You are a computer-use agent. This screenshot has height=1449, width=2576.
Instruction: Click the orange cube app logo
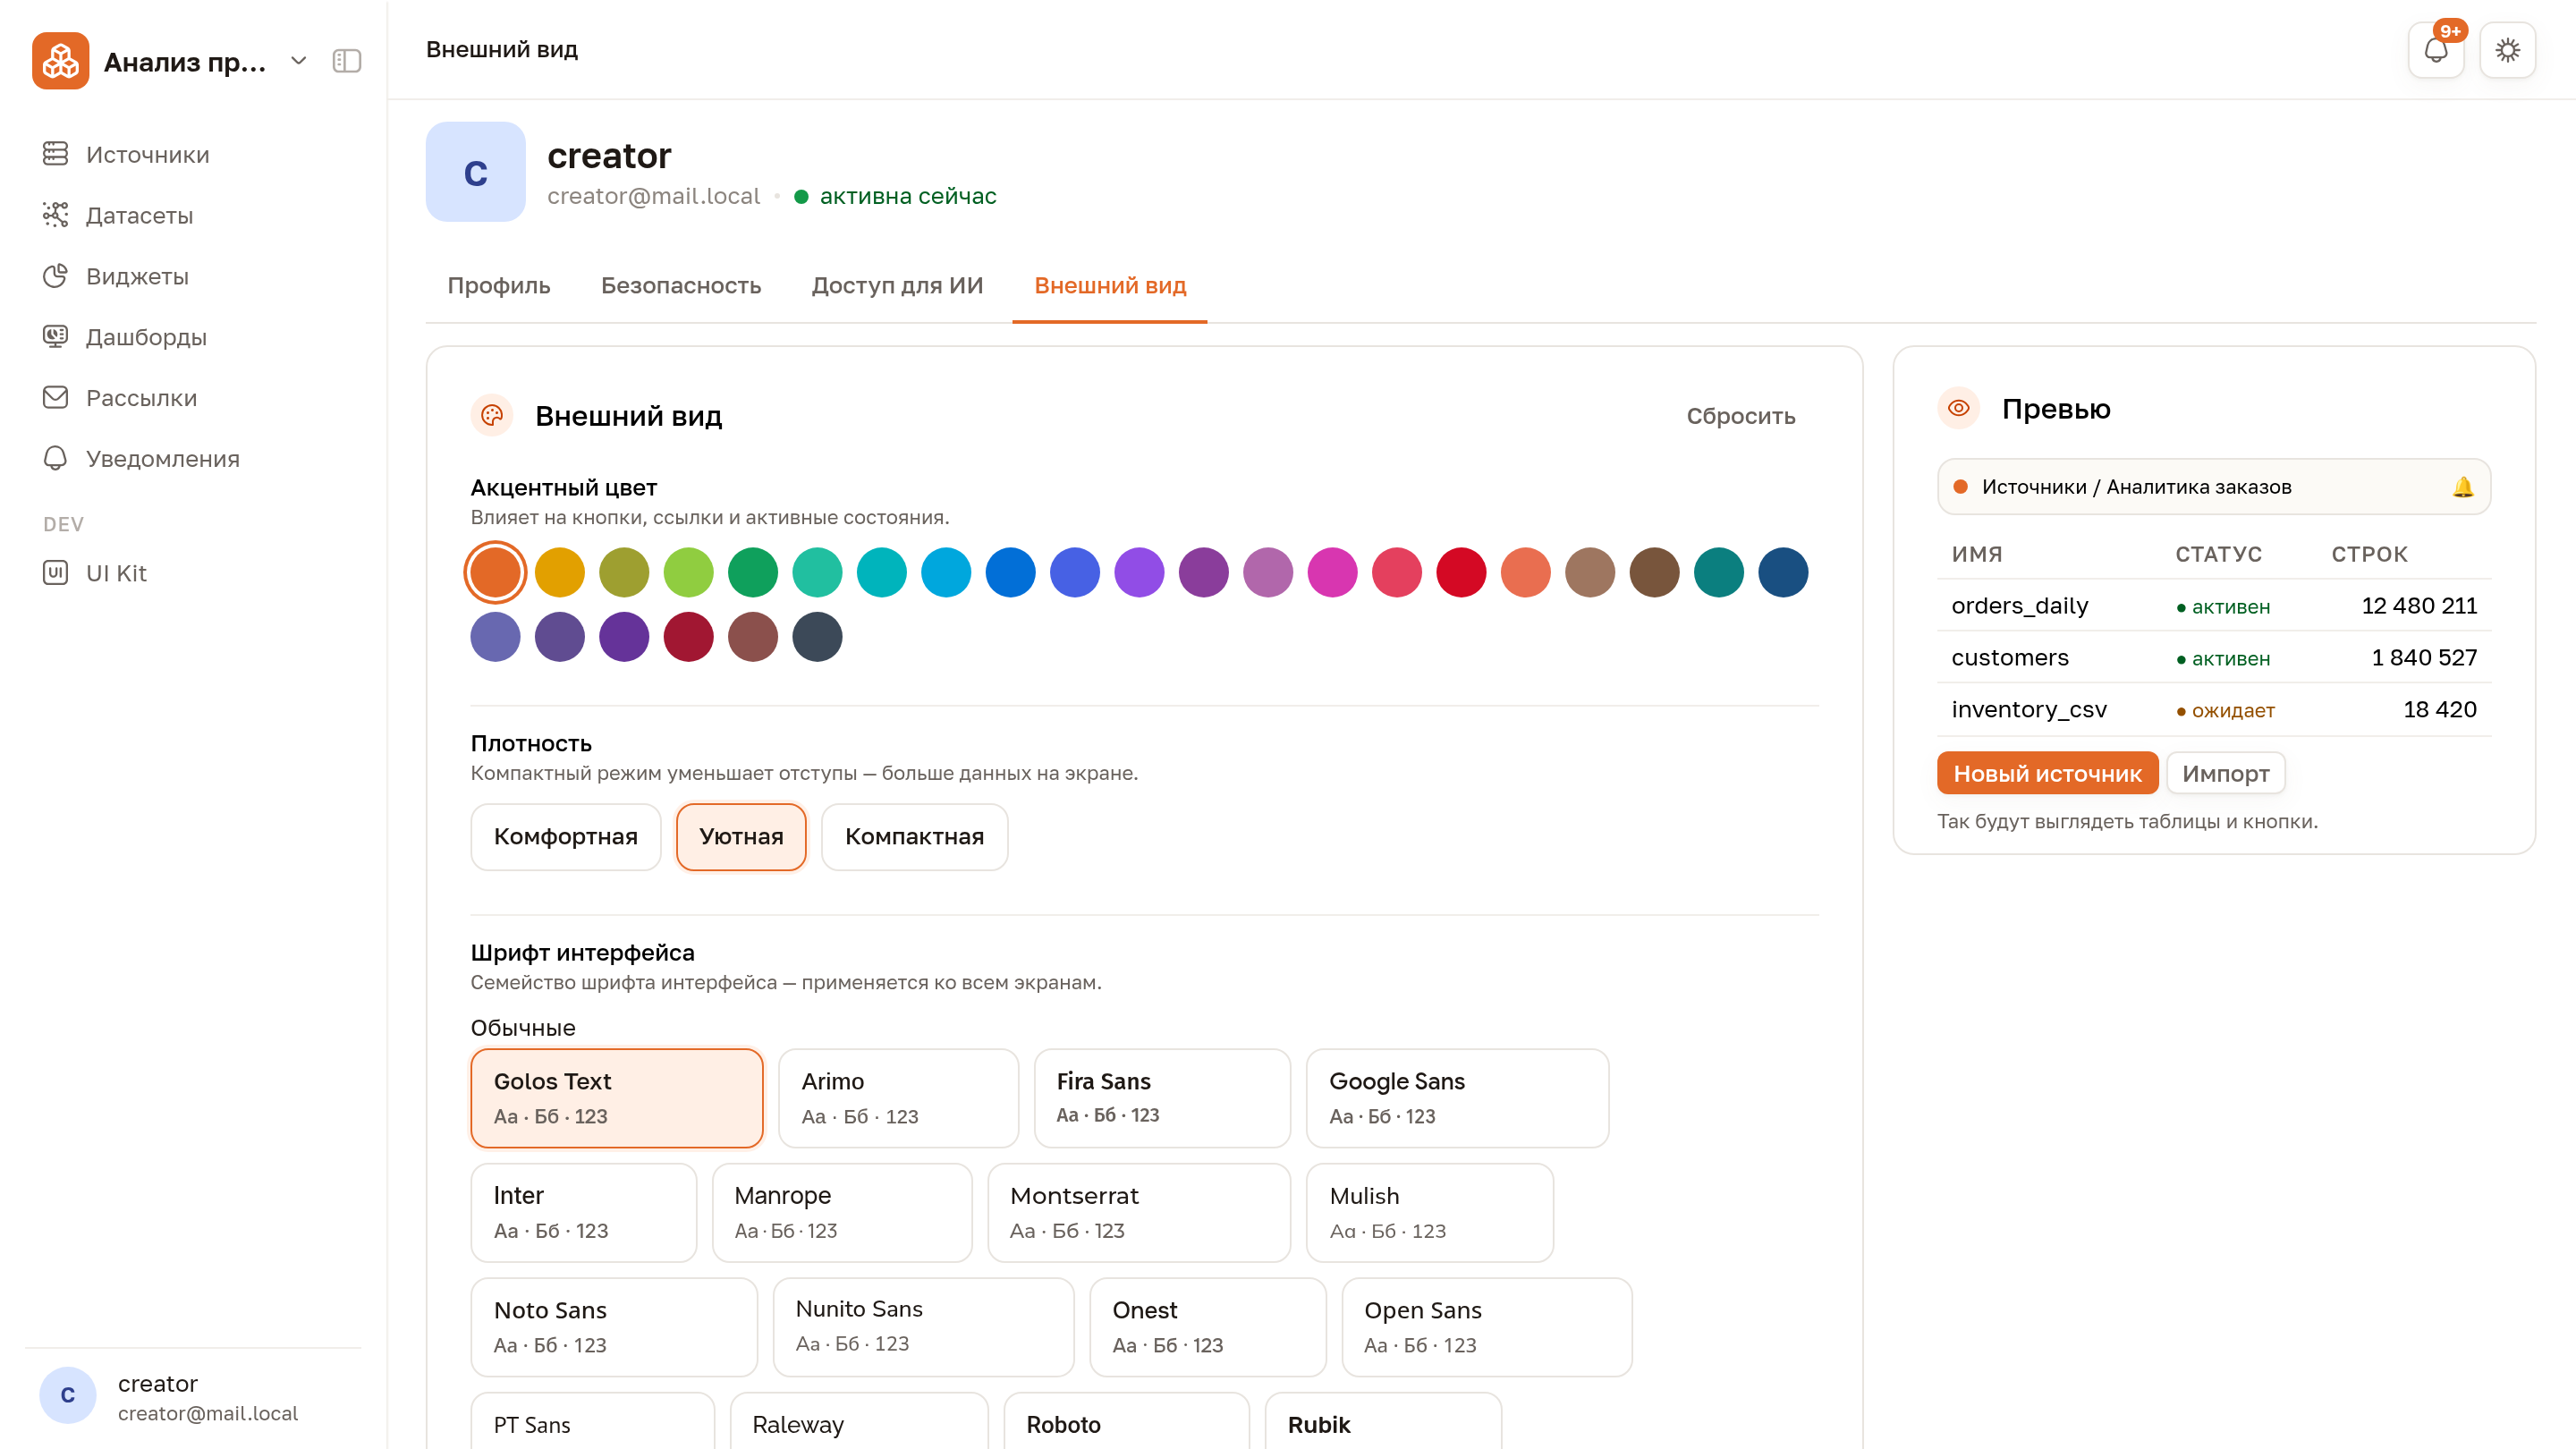tap(60, 61)
